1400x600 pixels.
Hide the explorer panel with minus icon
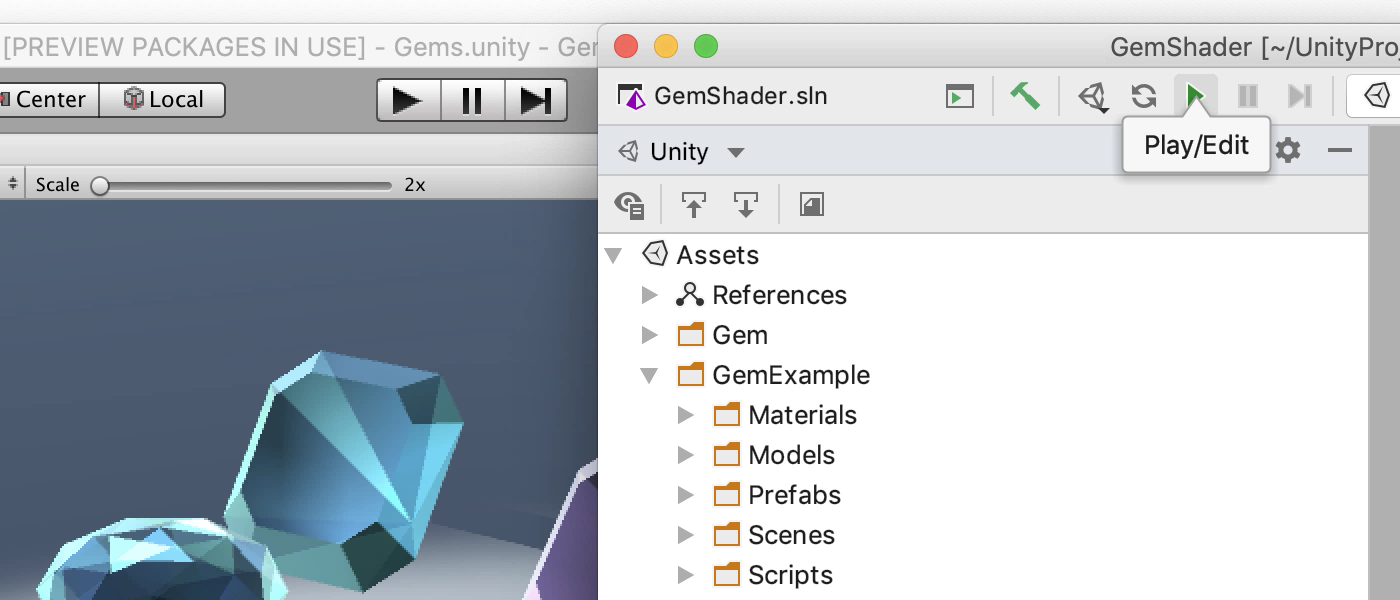(x=1340, y=151)
